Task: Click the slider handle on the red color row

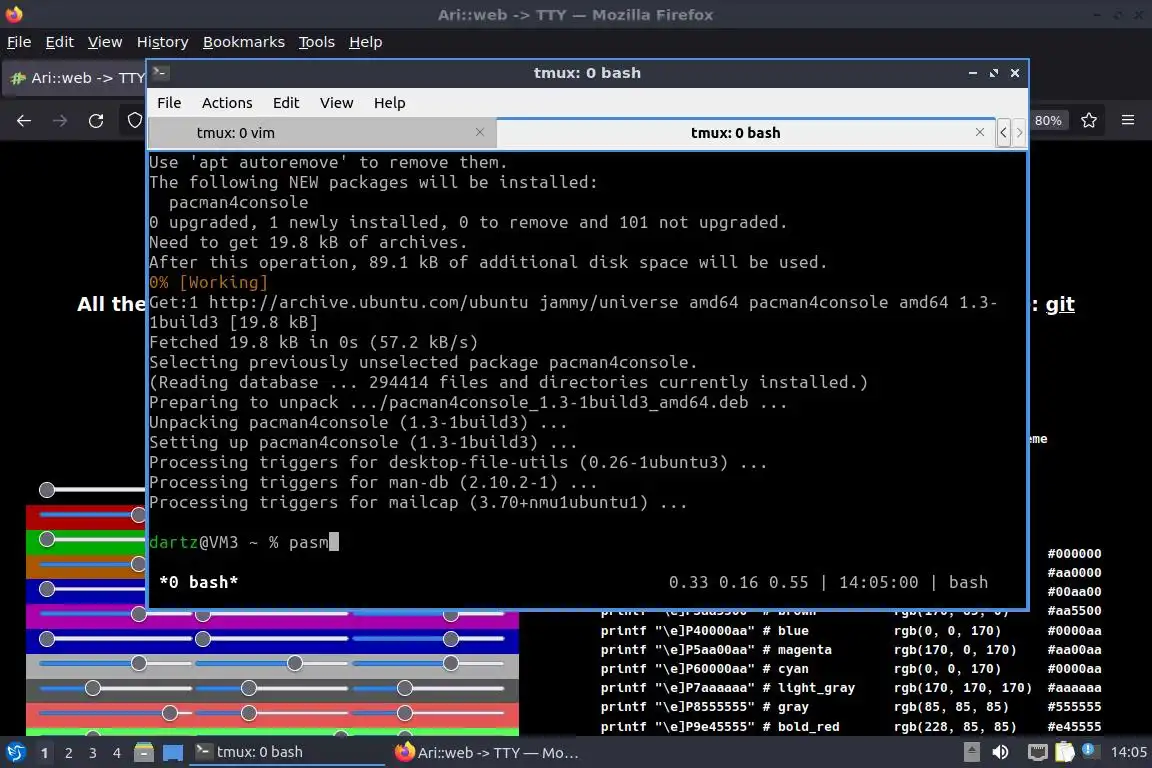Action: (x=138, y=514)
